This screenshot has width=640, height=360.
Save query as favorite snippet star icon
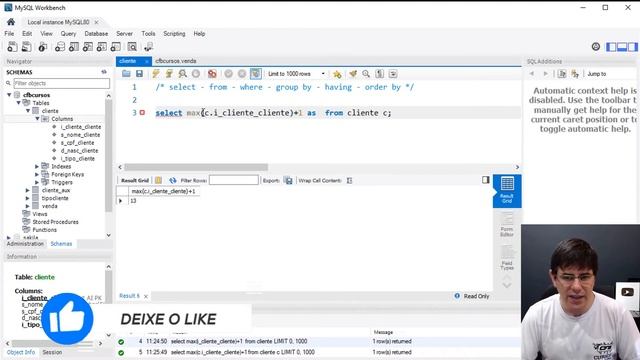337,74
